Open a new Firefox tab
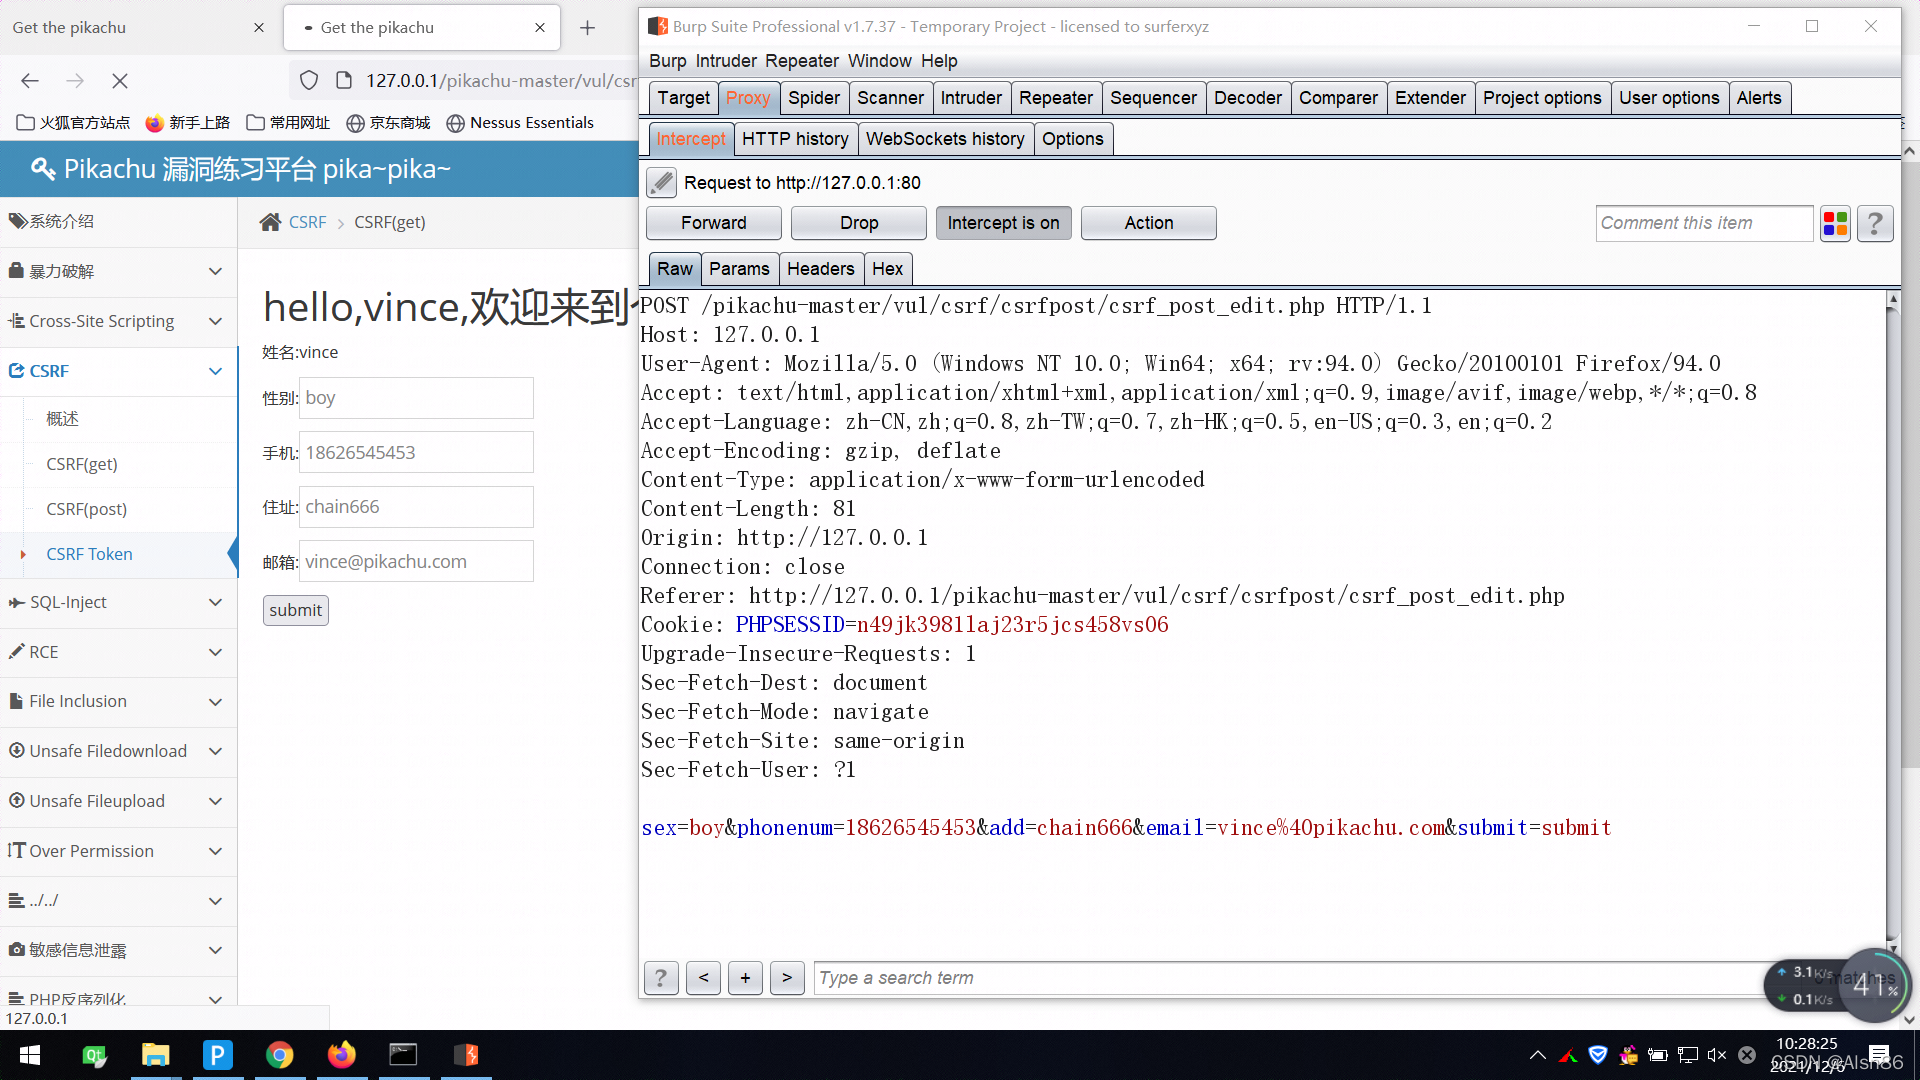This screenshot has width=1920, height=1080. (x=587, y=28)
